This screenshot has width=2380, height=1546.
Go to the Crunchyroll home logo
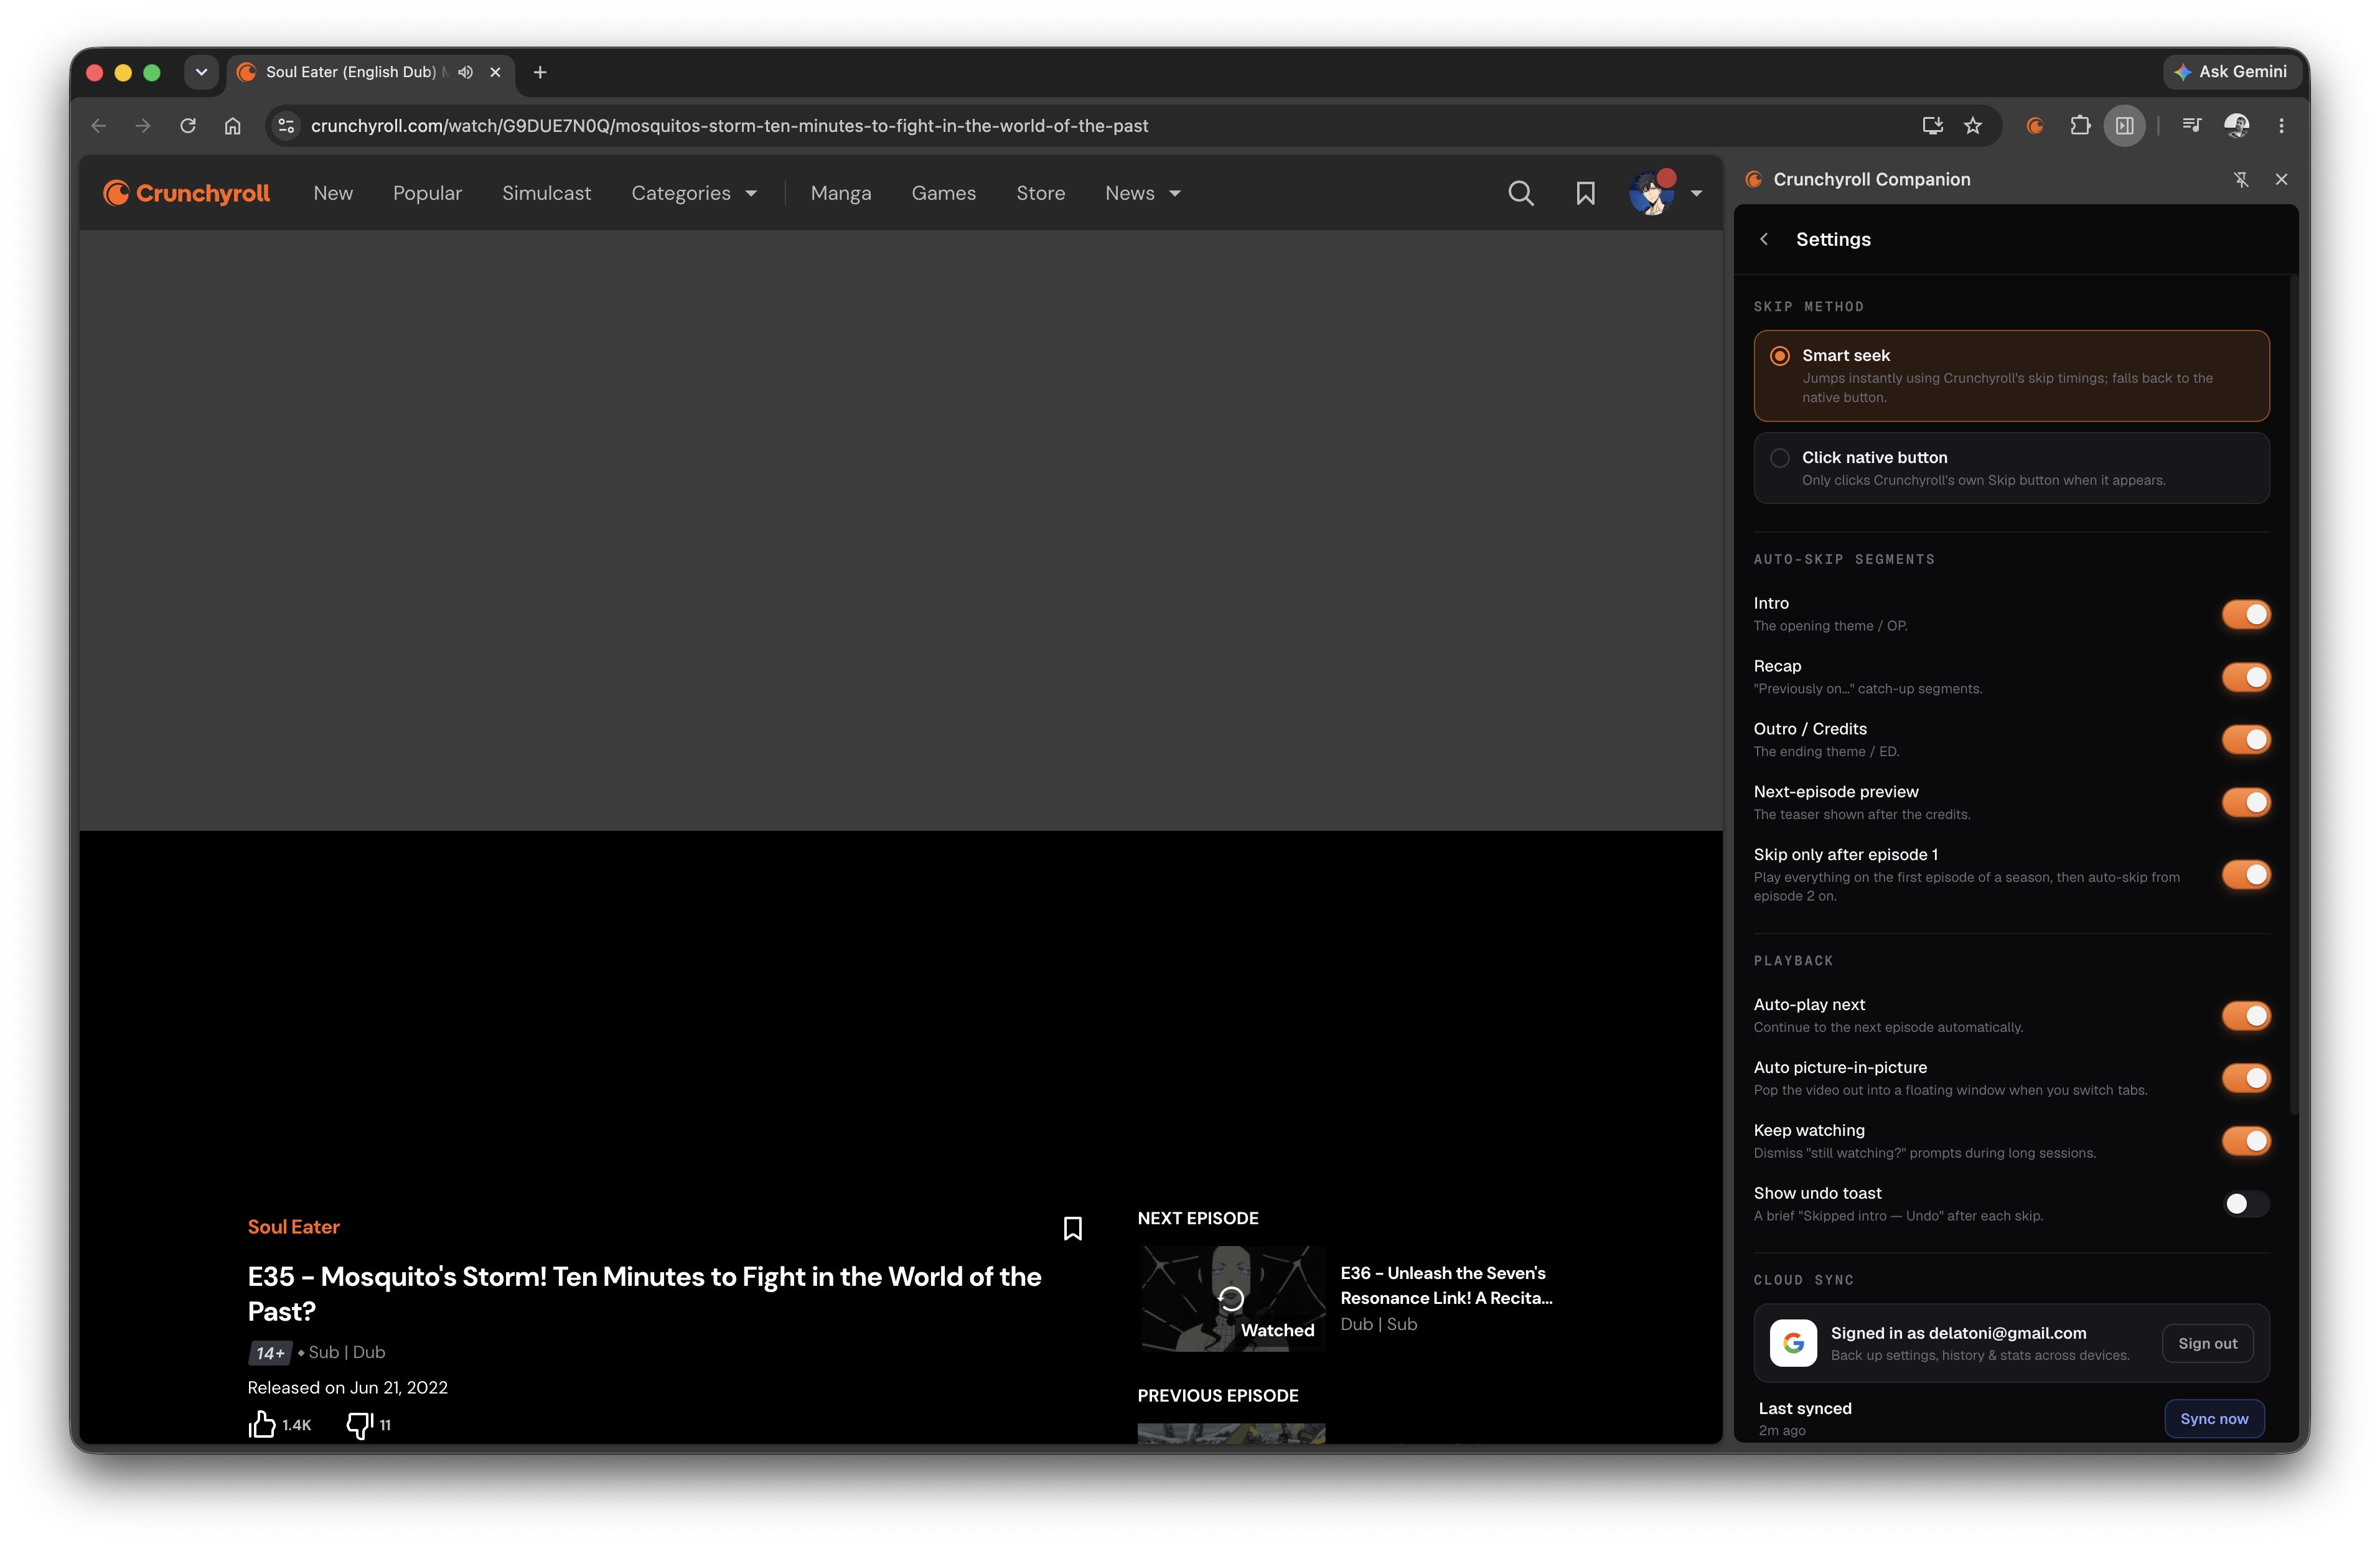click(x=186, y=193)
